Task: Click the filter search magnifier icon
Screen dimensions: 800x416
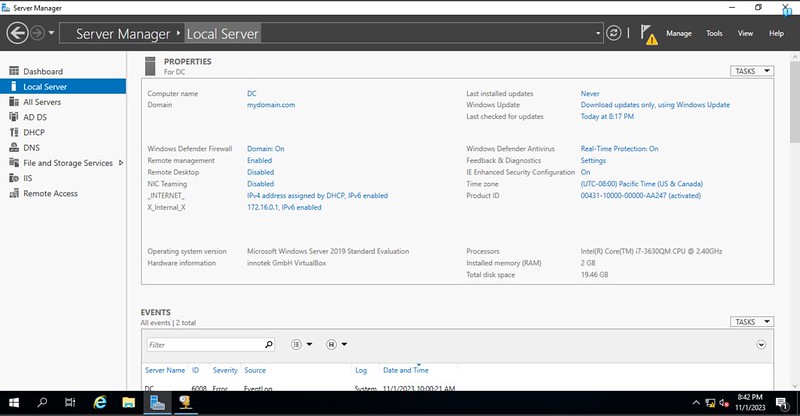Action: pyautogui.click(x=269, y=345)
